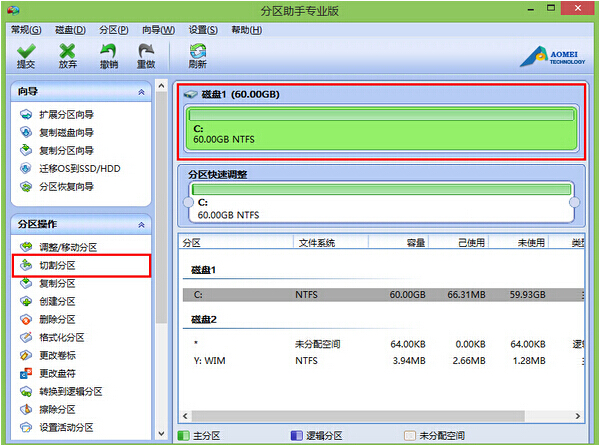The image size is (599, 445).
Task: Click the AOMEI Technology logo
Action: click(552, 57)
